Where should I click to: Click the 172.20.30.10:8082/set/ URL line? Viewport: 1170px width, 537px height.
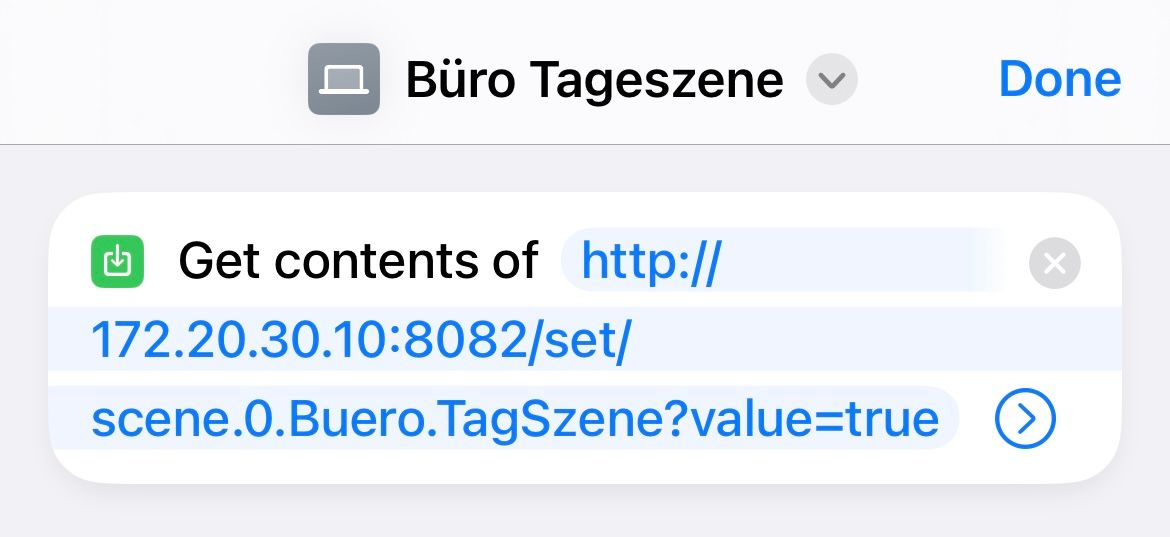[x=361, y=339]
